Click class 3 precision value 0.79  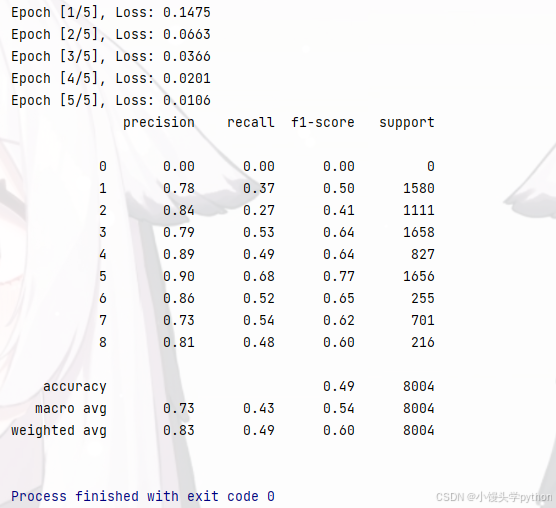(179, 233)
